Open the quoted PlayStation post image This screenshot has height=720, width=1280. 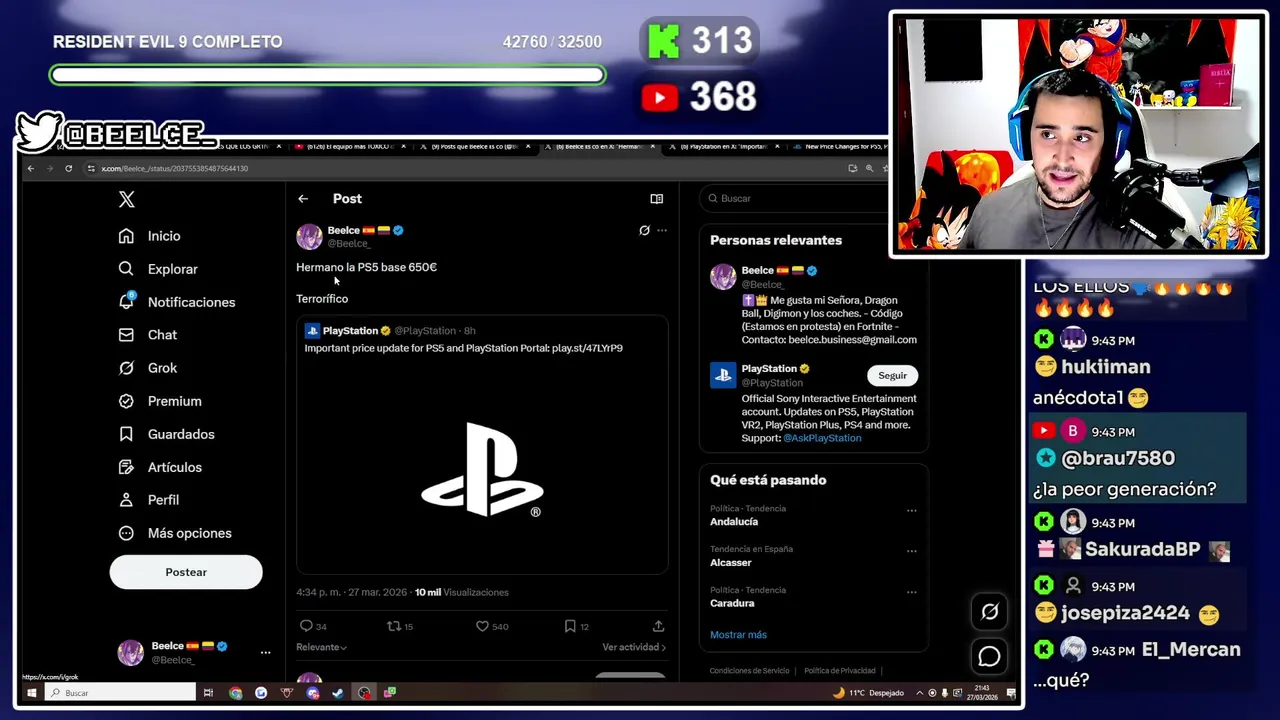point(482,468)
